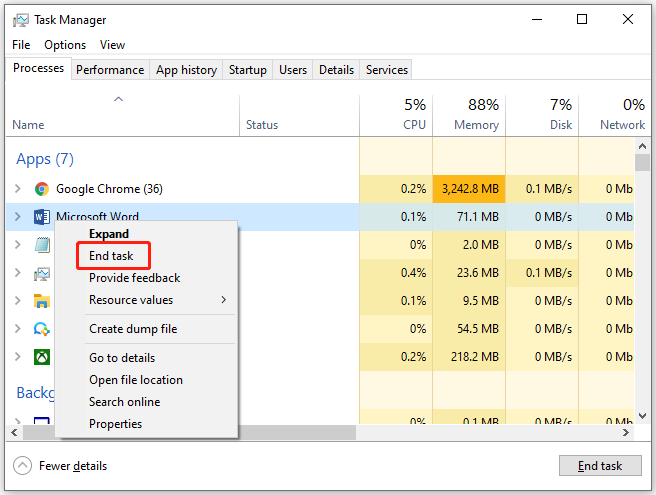Screen dimensions: 656x495
Task: Expand the Xbox app process row
Action: coord(18,357)
